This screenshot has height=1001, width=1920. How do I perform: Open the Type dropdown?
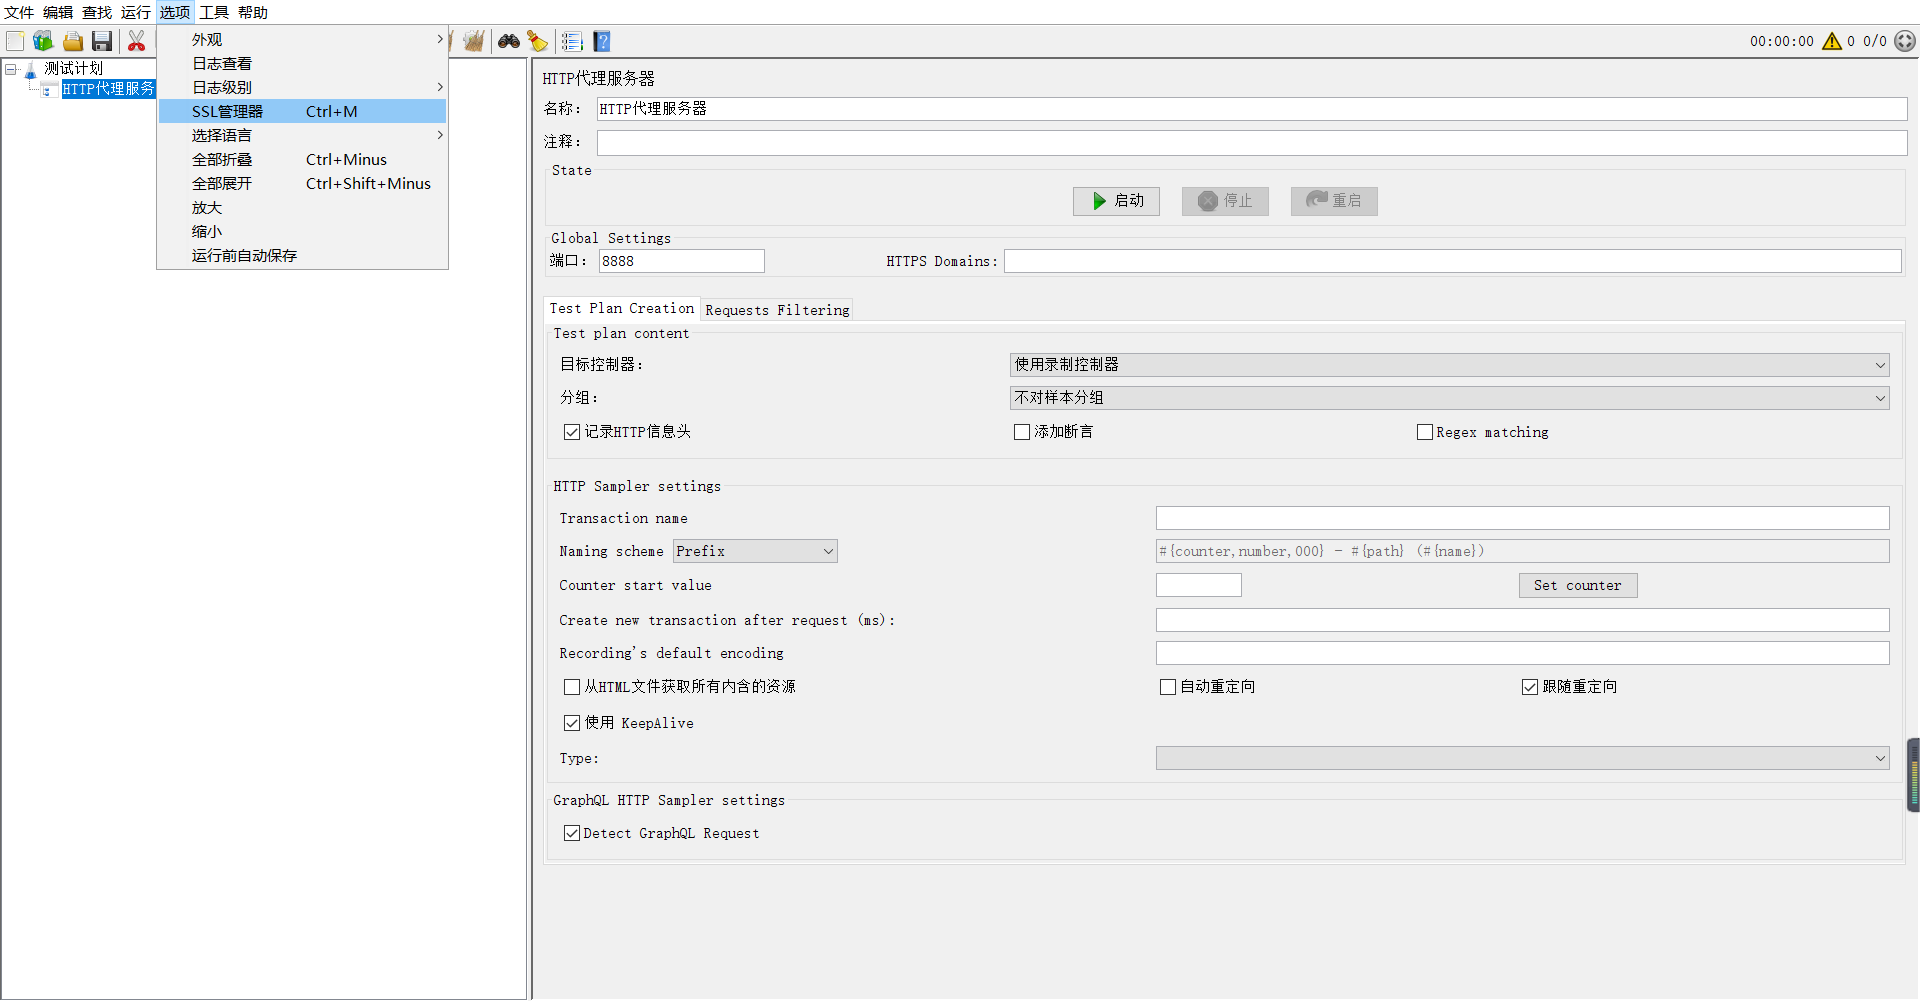click(1522, 758)
